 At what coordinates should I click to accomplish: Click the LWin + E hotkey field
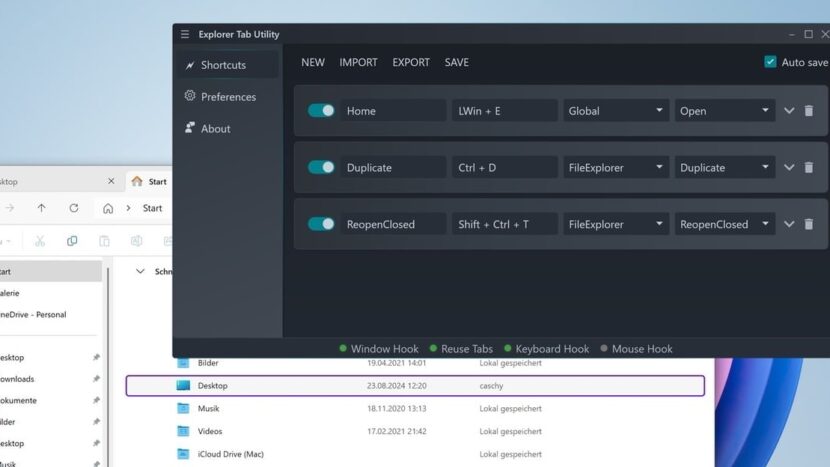tap(503, 111)
